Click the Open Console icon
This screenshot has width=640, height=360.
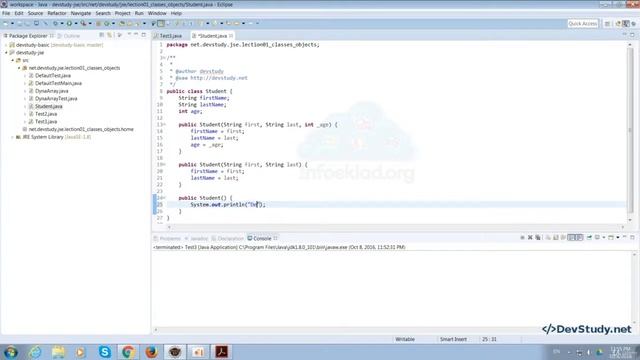[x=611, y=238]
